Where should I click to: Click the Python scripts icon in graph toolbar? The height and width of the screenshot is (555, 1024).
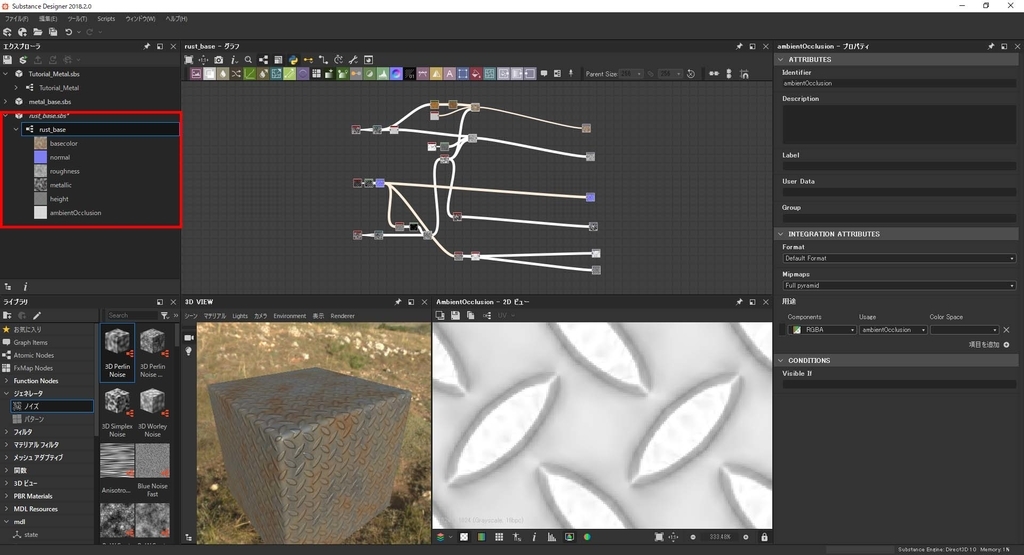coord(293,59)
